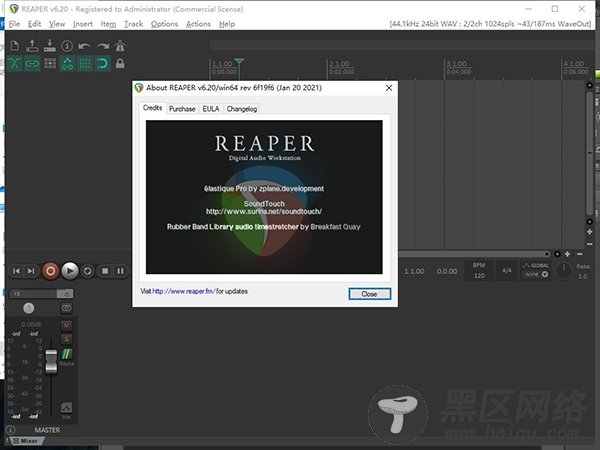The width and height of the screenshot is (600, 450).
Task: Toggle the locking padlock icon
Action: (x=120, y=63)
